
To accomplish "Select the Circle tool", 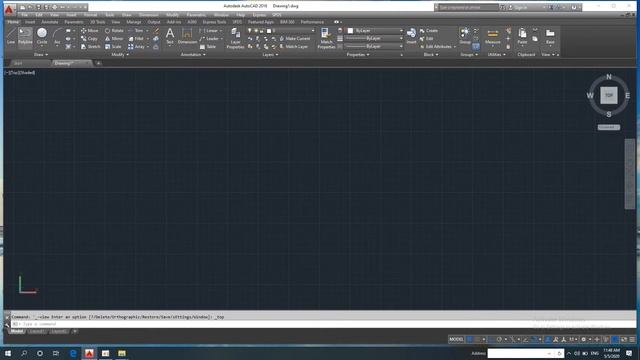I will click(x=42, y=36).
